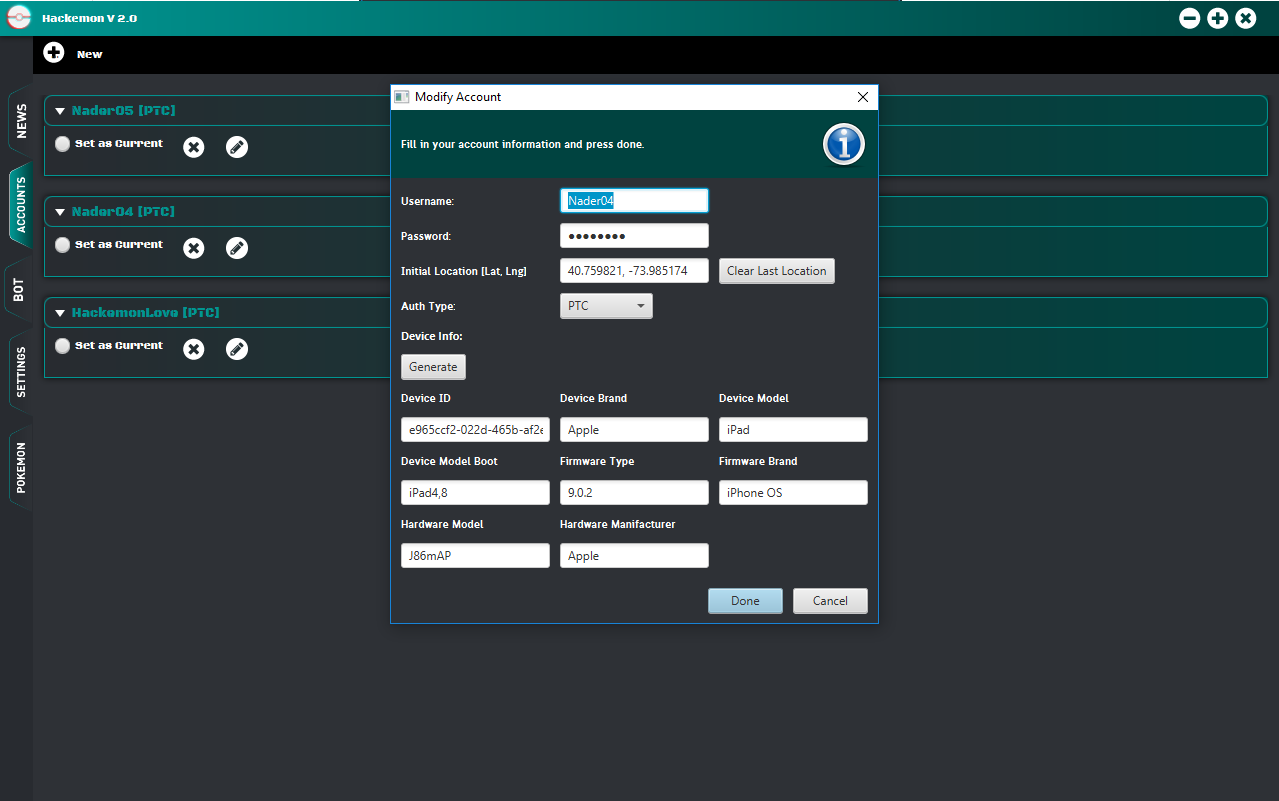The width and height of the screenshot is (1279, 801).
Task: Click the Done button
Action: pyautogui.click(x=745, y=601)
